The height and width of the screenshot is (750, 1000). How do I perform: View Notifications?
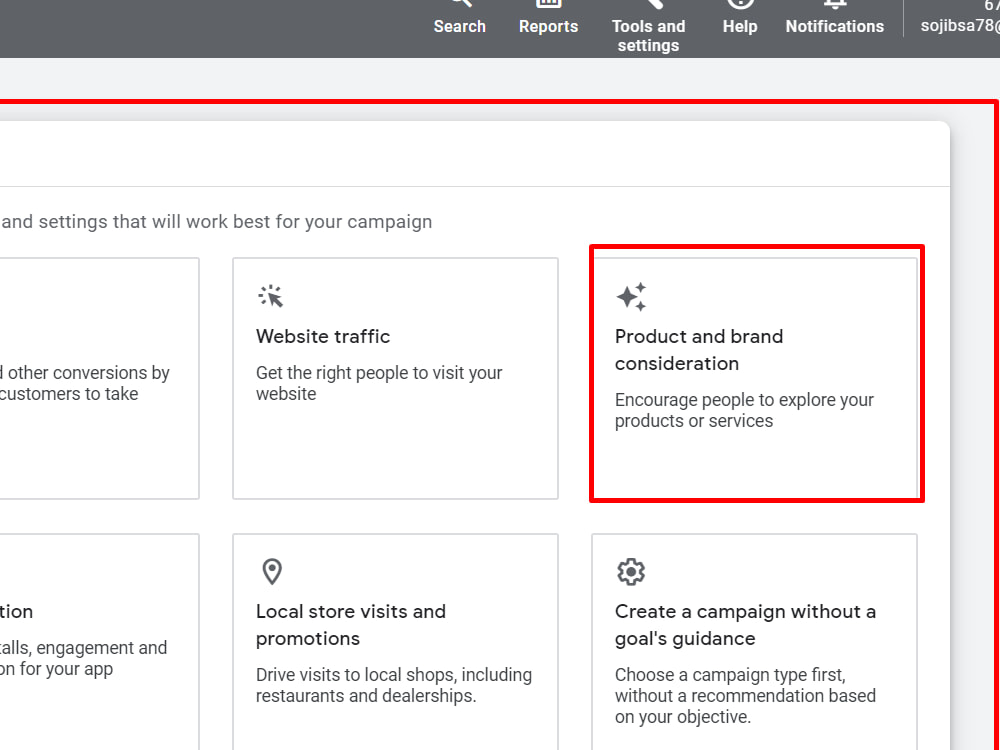pyautogui.click(x=834, y=18)
